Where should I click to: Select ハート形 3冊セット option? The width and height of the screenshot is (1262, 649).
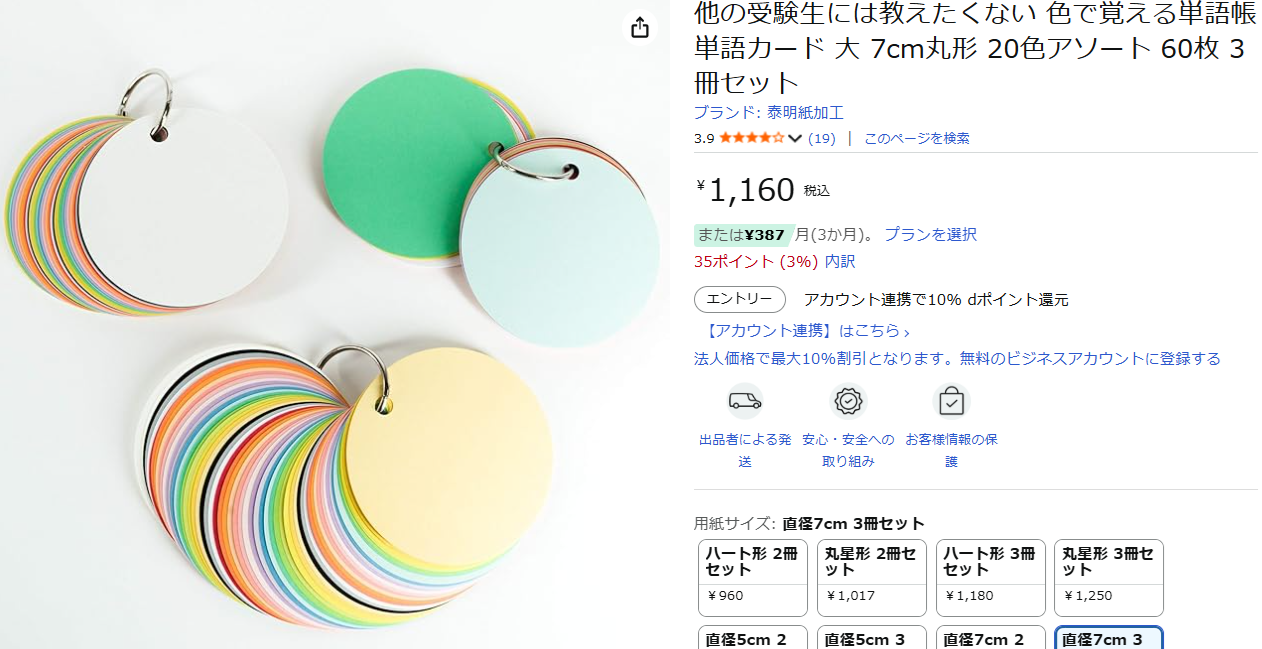[x=991, y=578]
